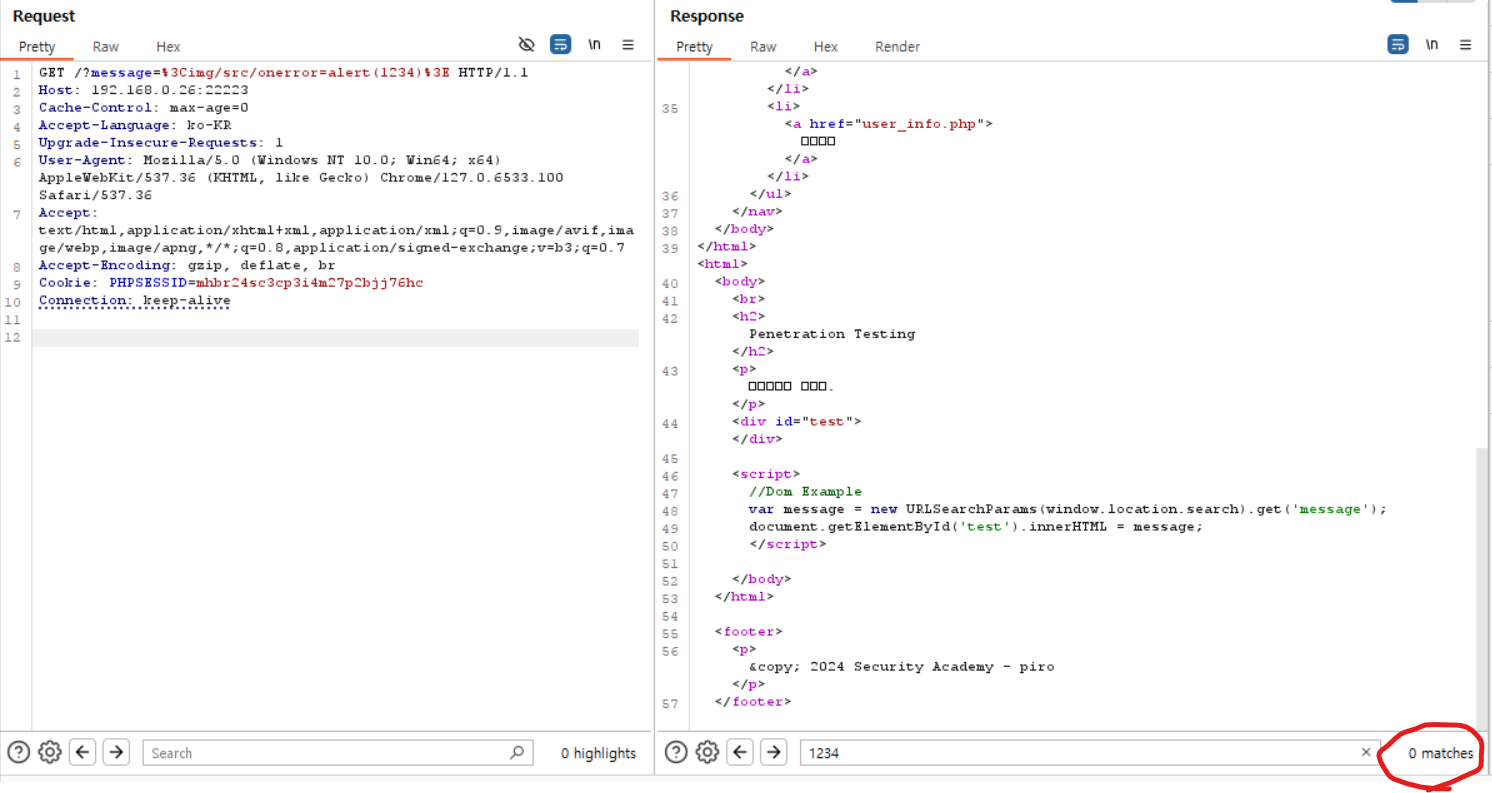Open the Response Render tab
This screenshot has width=1492, height=793.
coord(897,46)
